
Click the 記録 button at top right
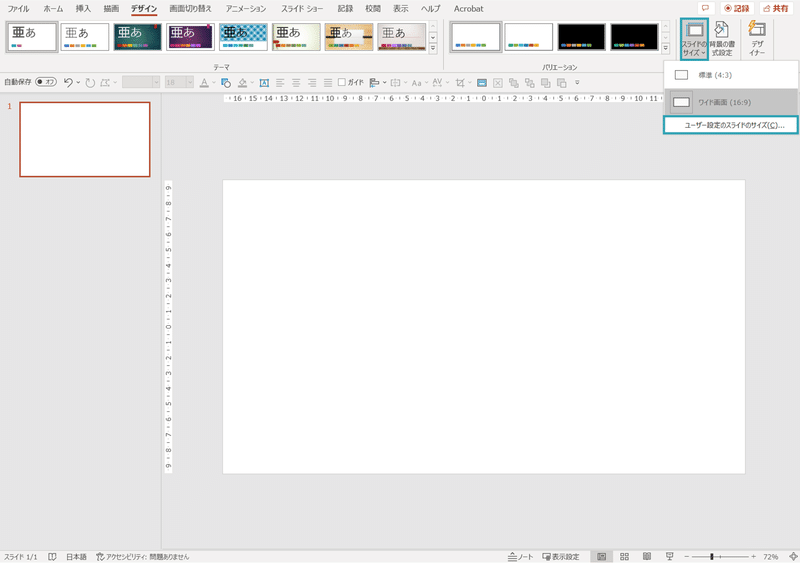point(737,8)
